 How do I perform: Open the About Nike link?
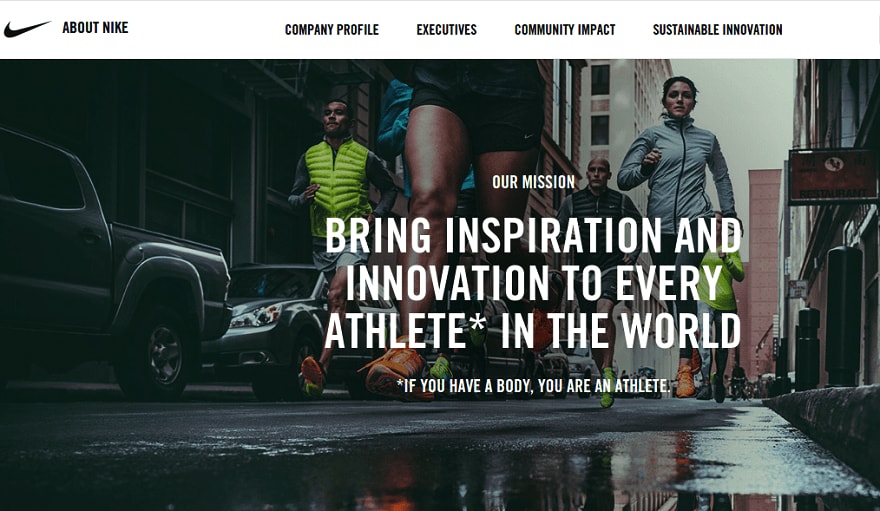95,28
